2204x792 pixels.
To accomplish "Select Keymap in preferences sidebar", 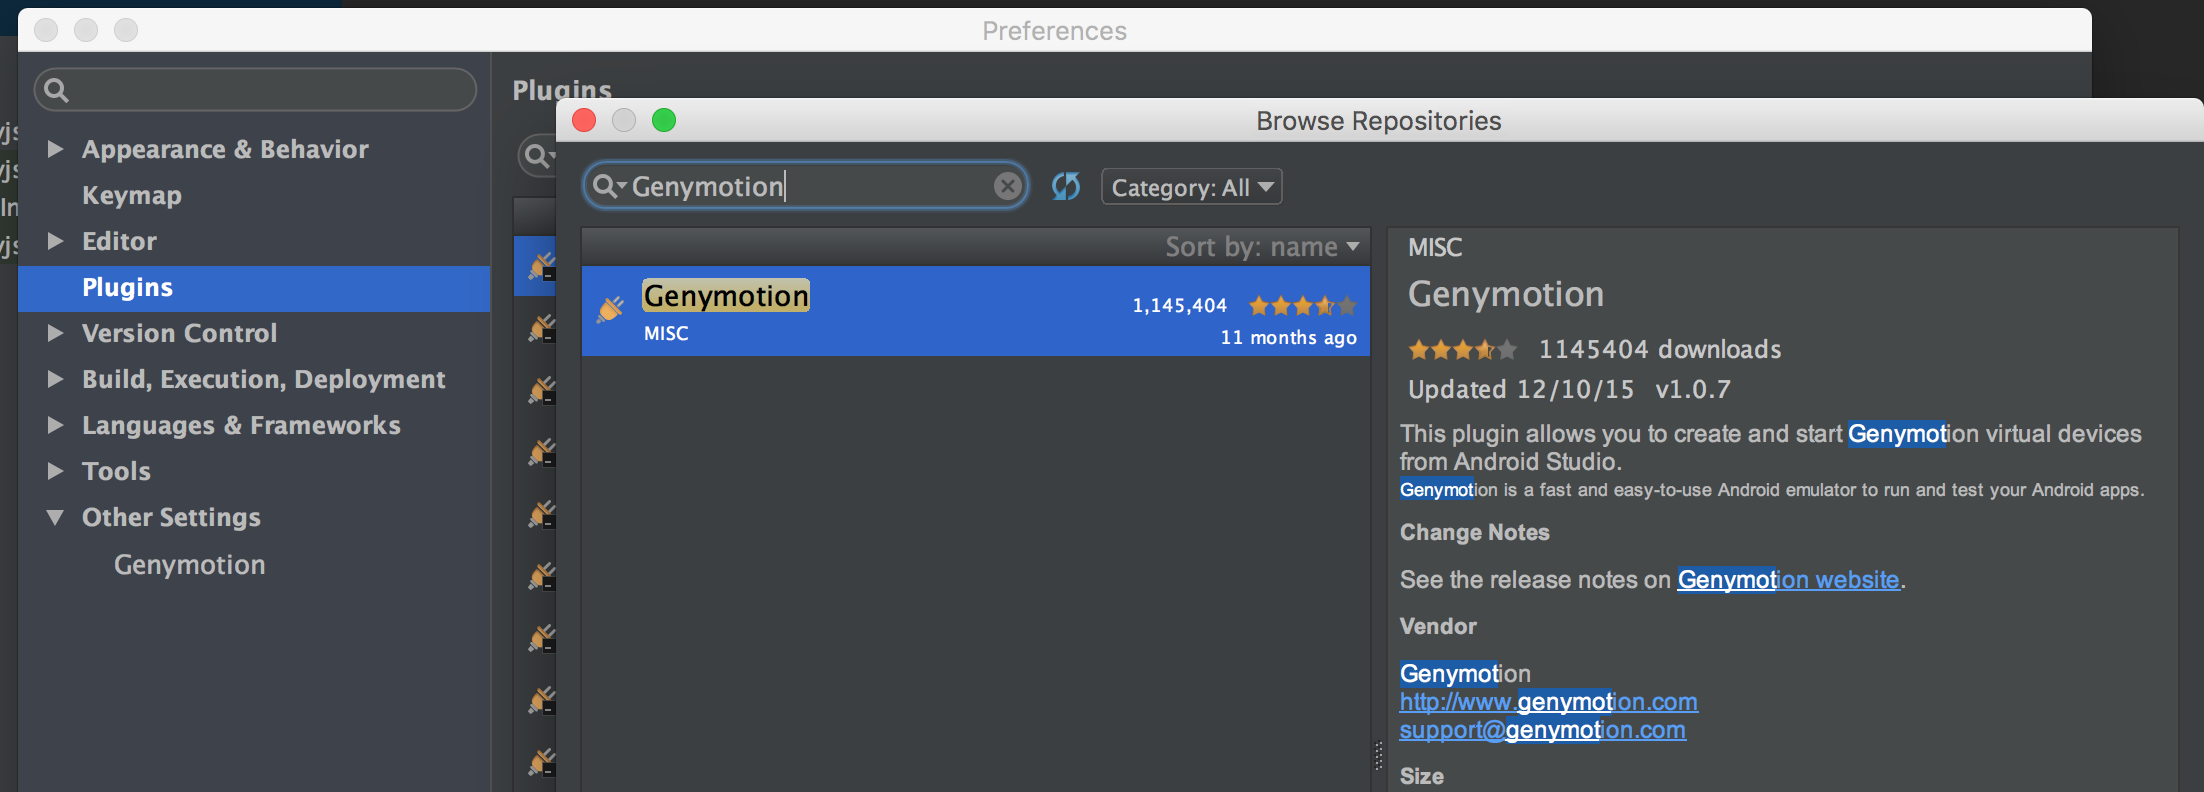I will pos(132,195).
